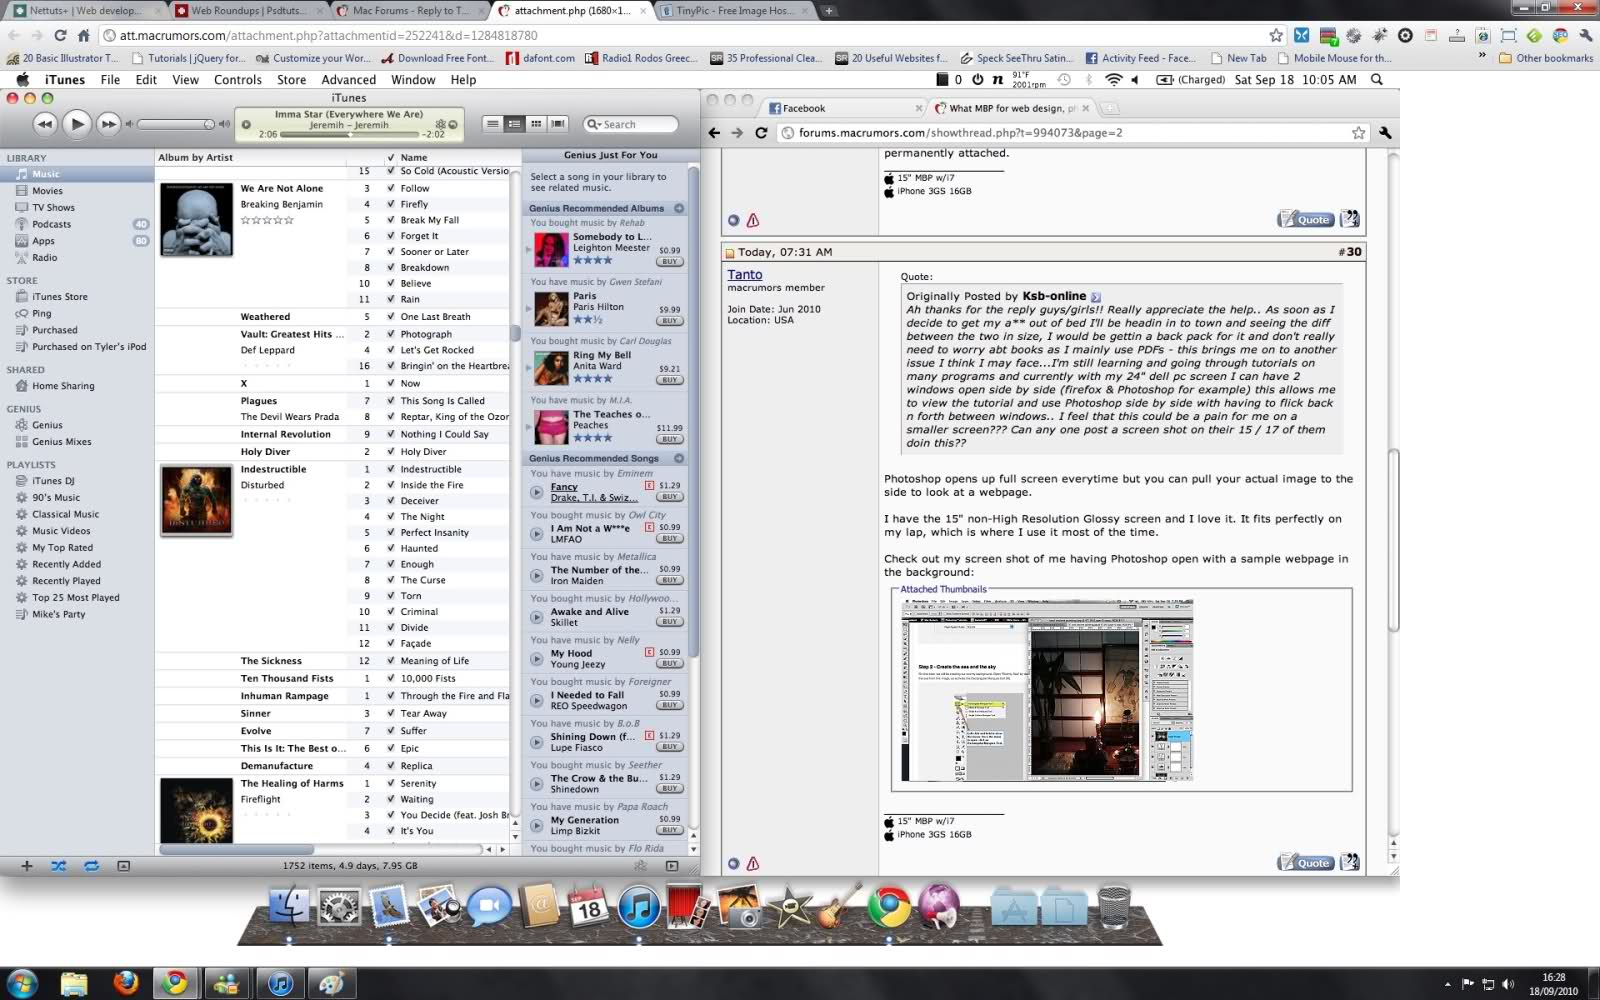This screenshot has height=1000, width=1600.
Task: Seek in the iTunes song progress bar
Action: [348, 134]
